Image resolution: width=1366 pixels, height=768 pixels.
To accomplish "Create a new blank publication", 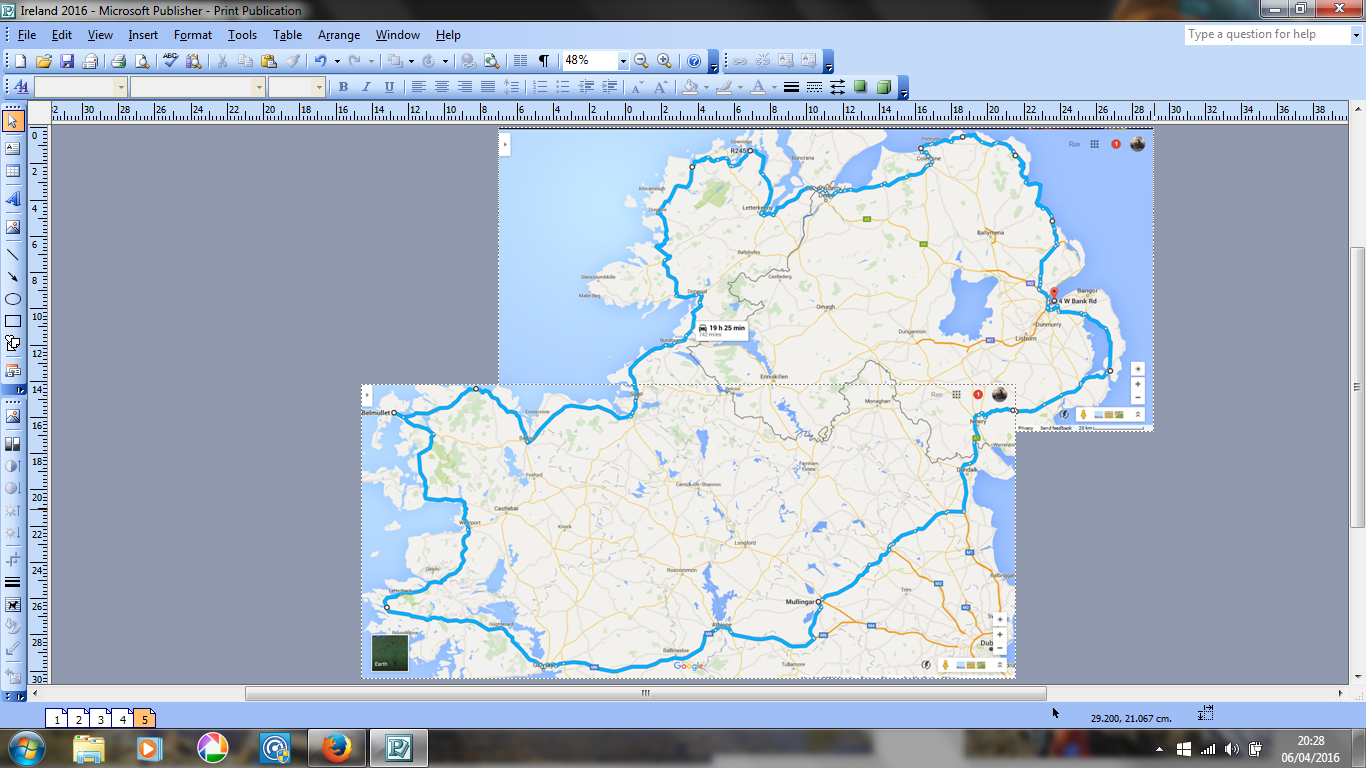I will coord(20,61).
